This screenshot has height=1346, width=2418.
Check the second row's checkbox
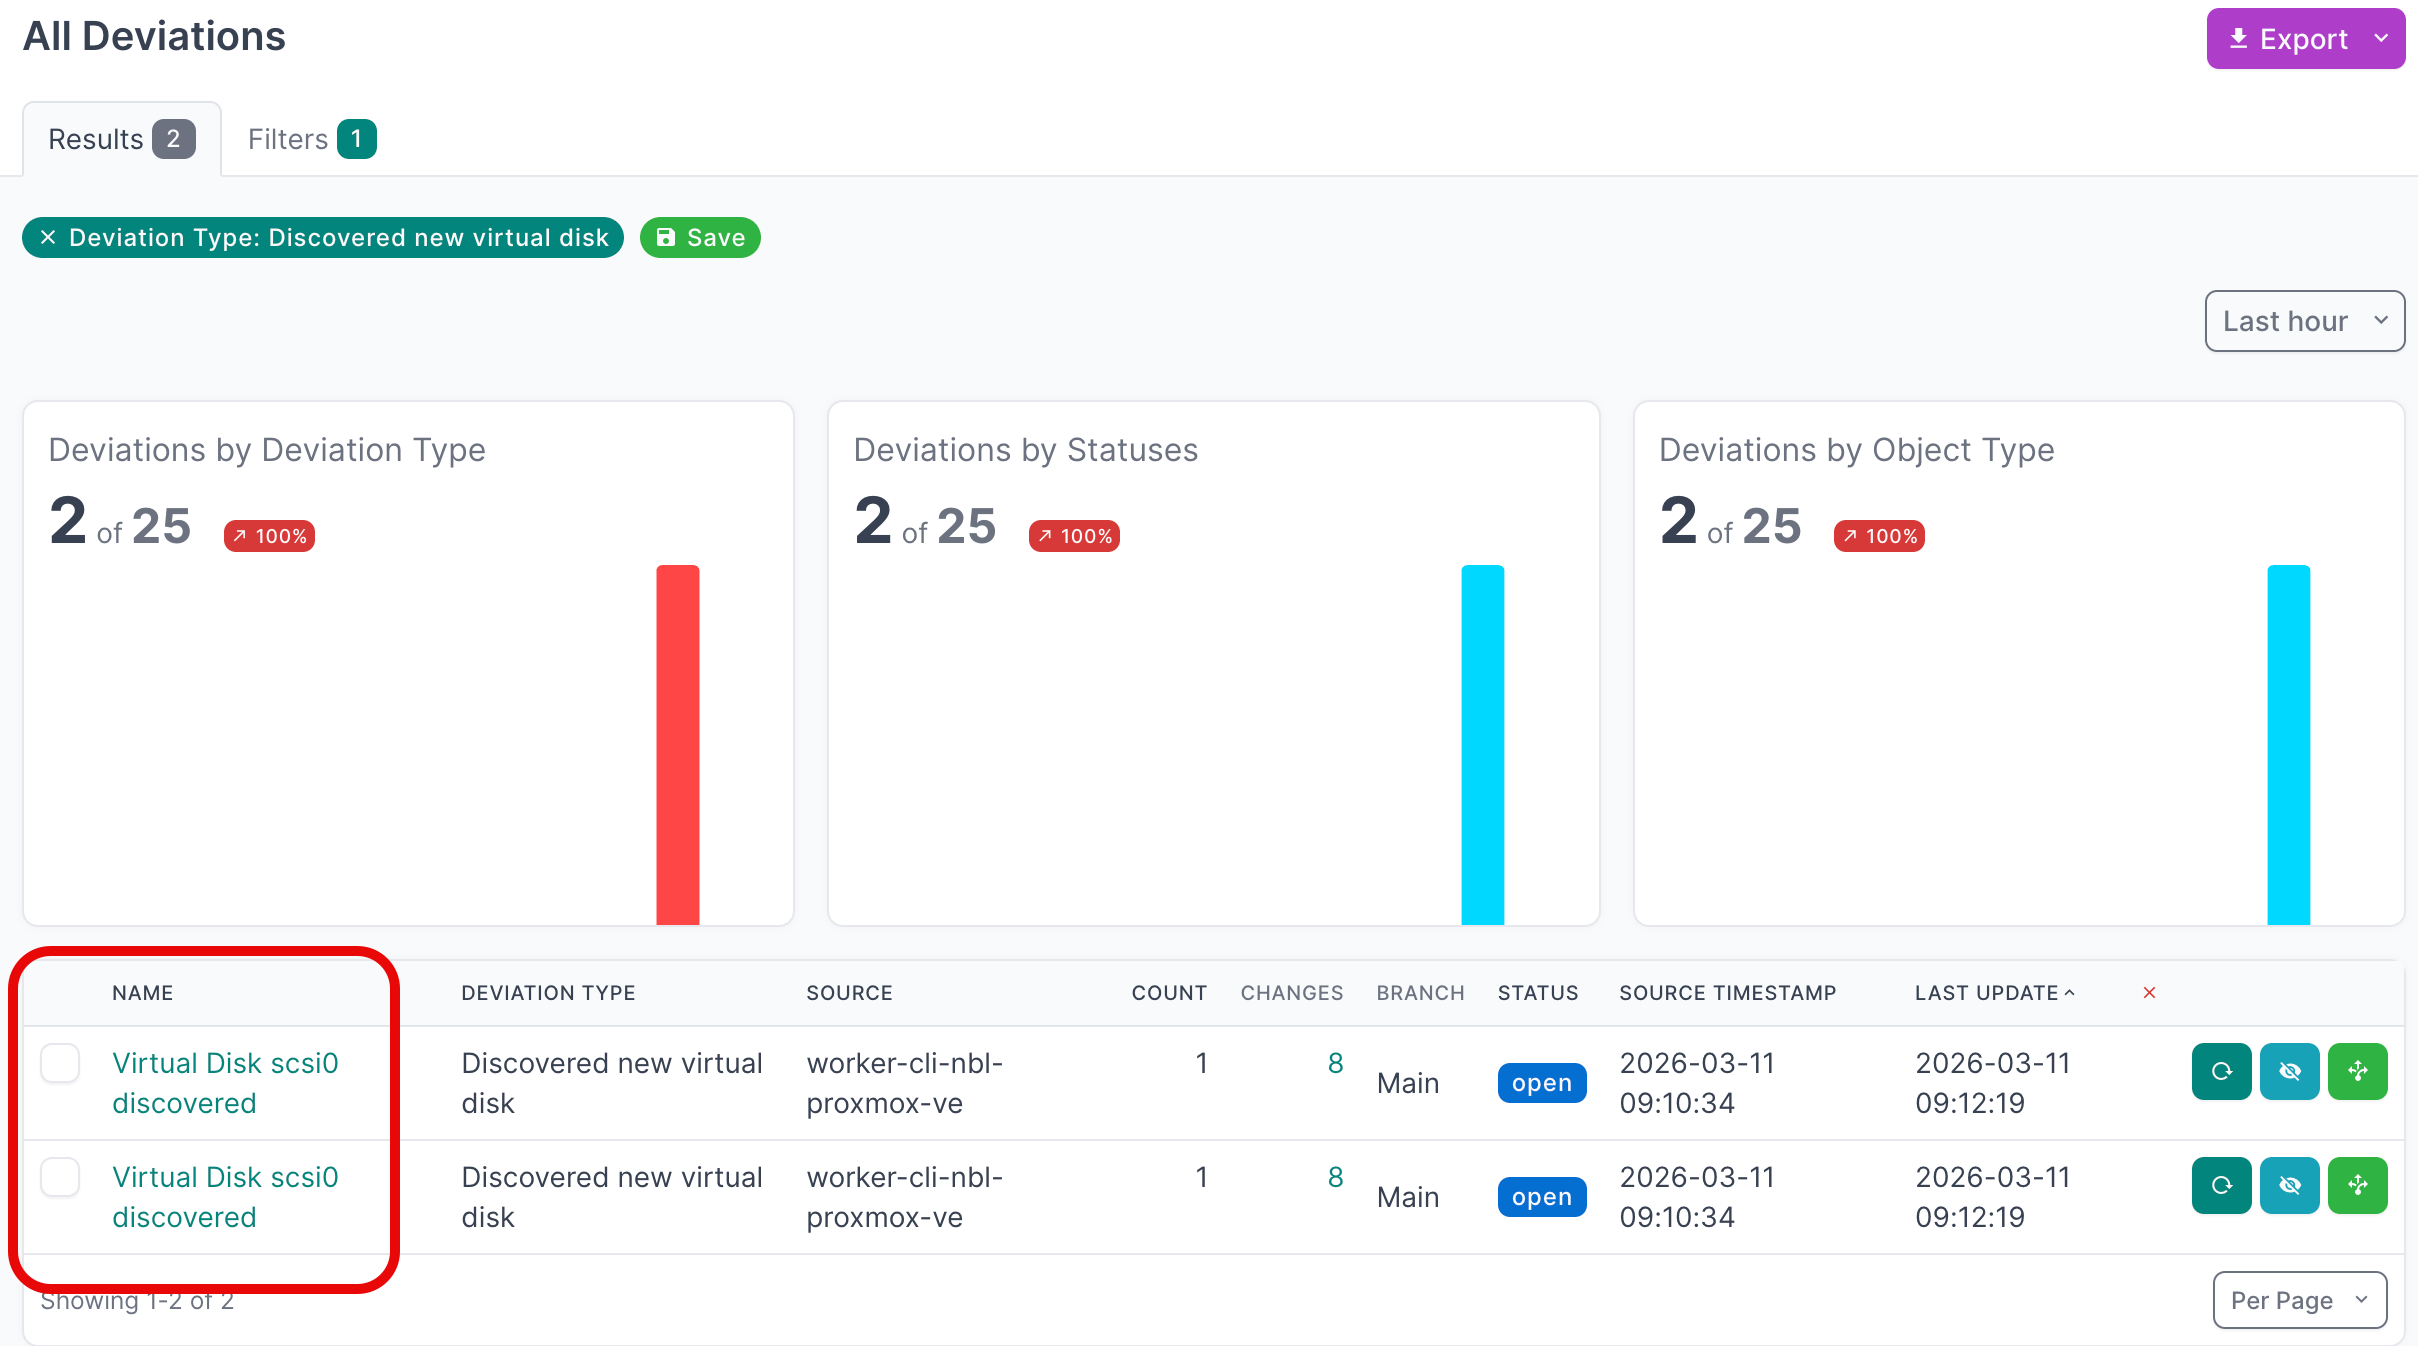click(60, 1177)
